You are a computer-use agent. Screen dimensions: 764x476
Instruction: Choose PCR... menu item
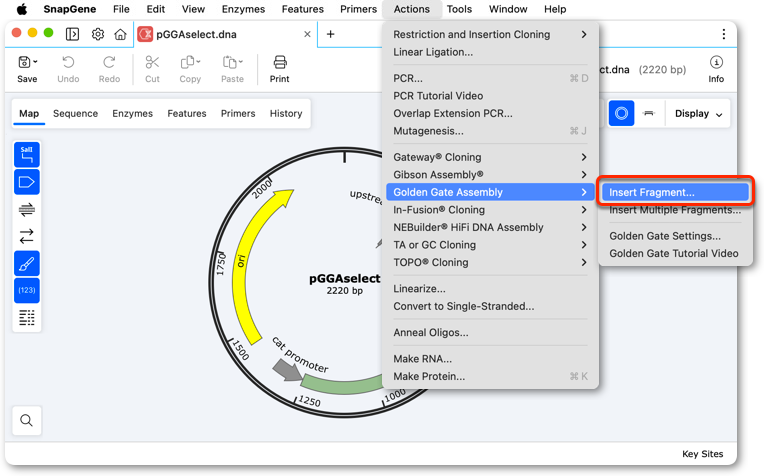point(490,78)
